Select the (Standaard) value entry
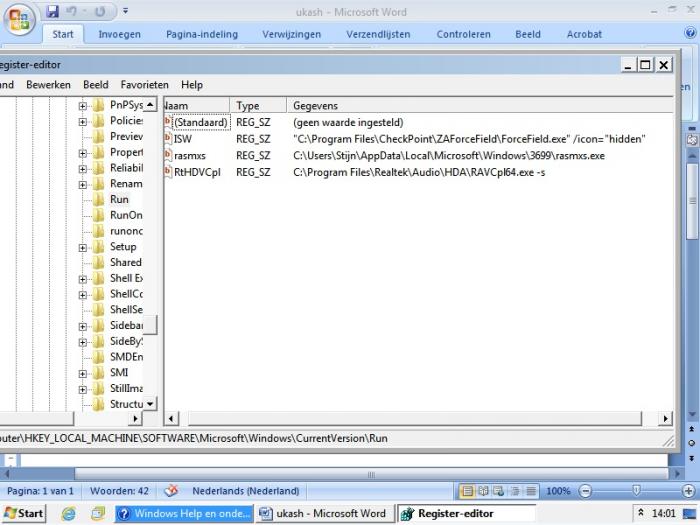Viewport: 700px width, 525px height. [x=200, y=122]
